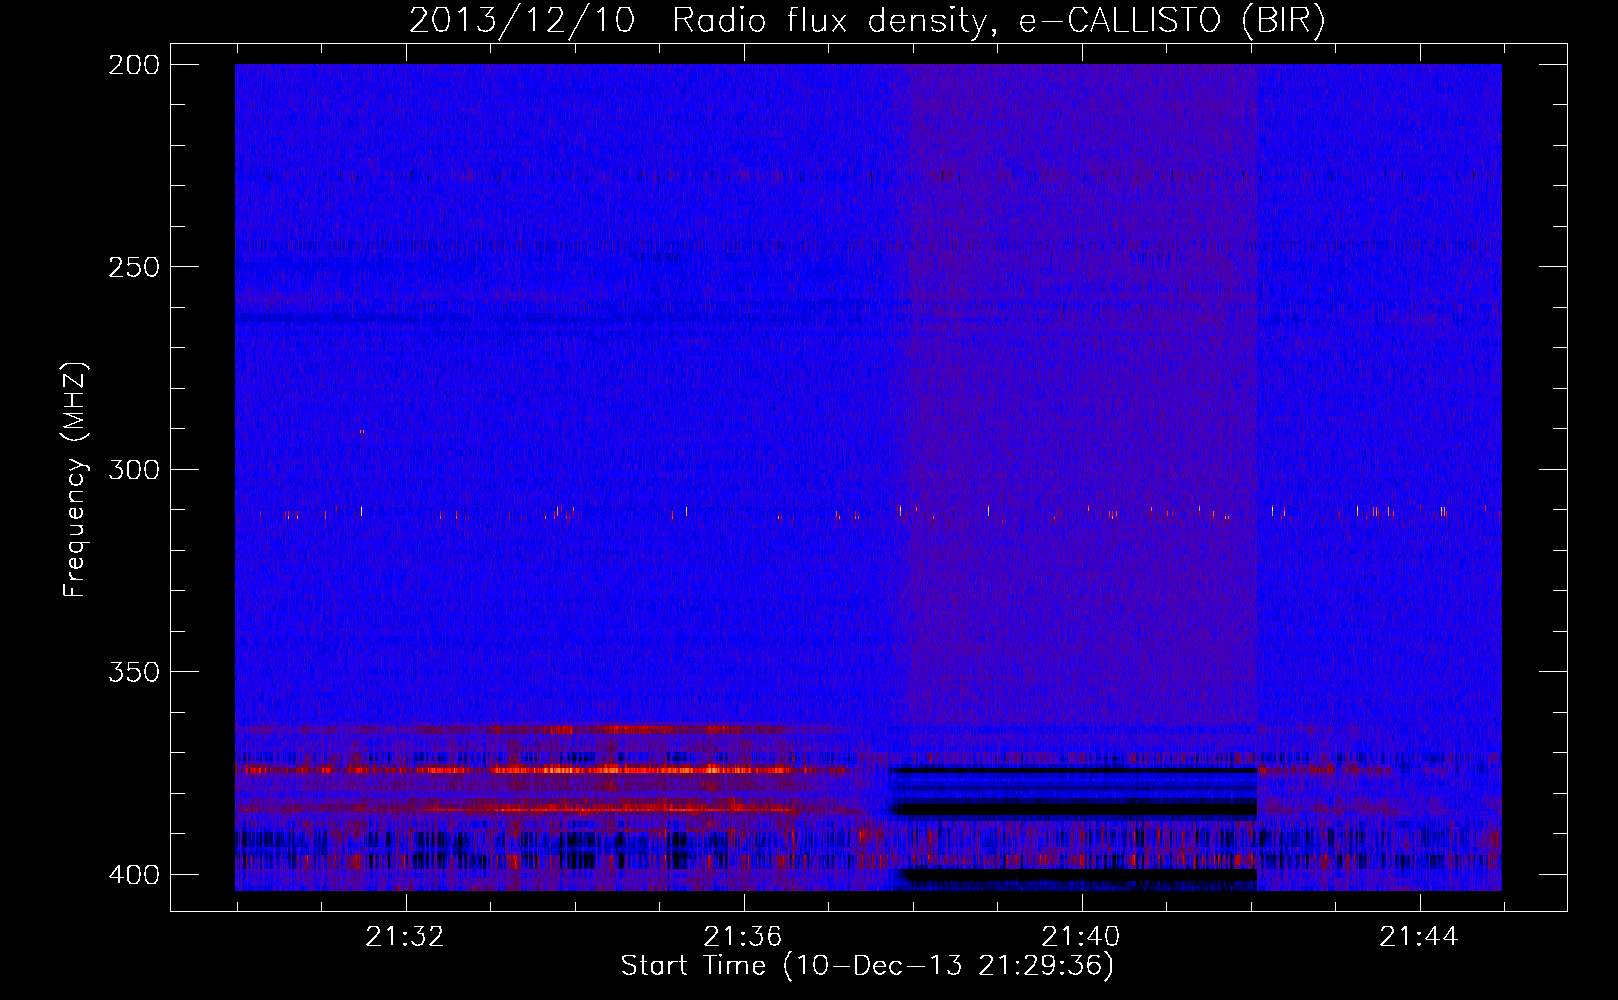Select the 'Frequency (MHZ)' y-axis label
1618x1000 pixels.
click(75, 480)
